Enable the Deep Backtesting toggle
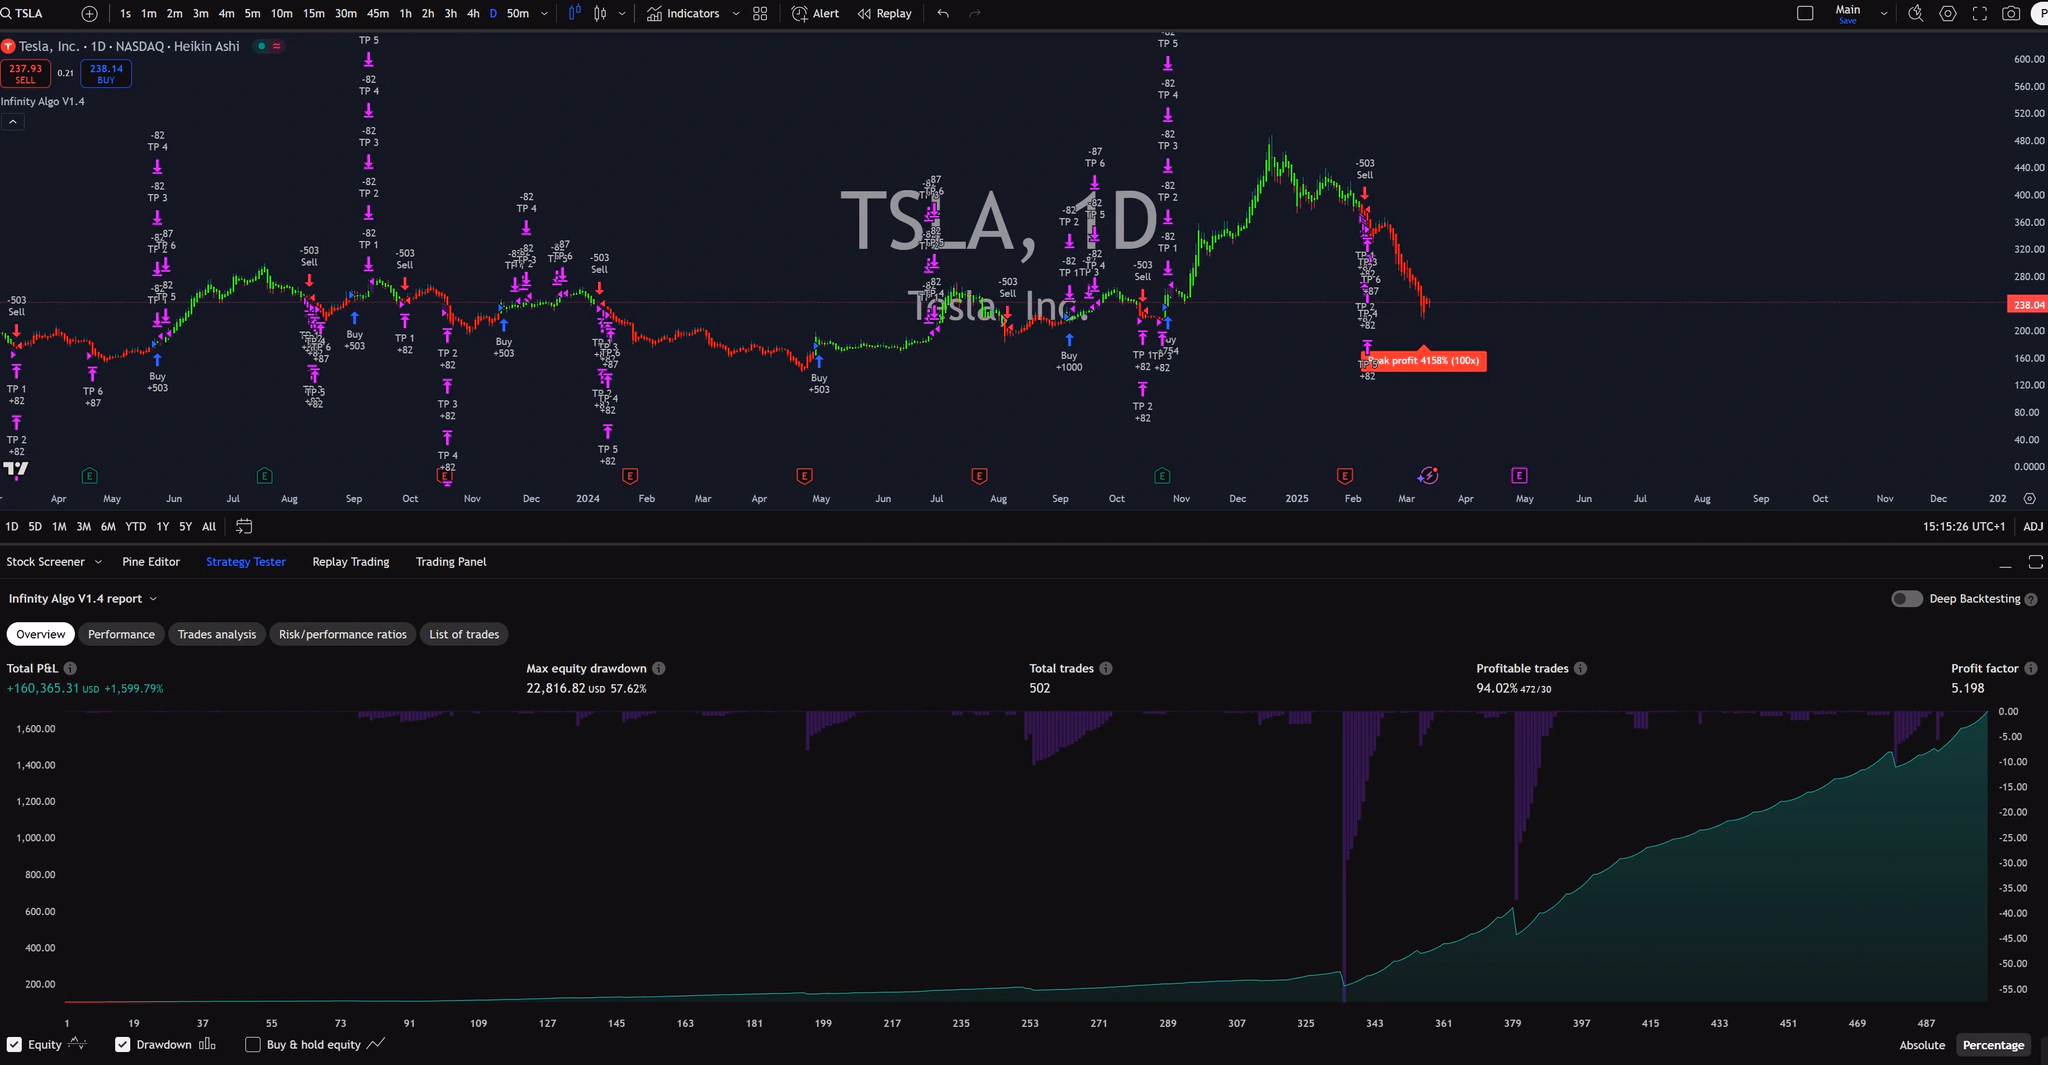Viewport: 2048px width, 1065px height. [1906, 598]
